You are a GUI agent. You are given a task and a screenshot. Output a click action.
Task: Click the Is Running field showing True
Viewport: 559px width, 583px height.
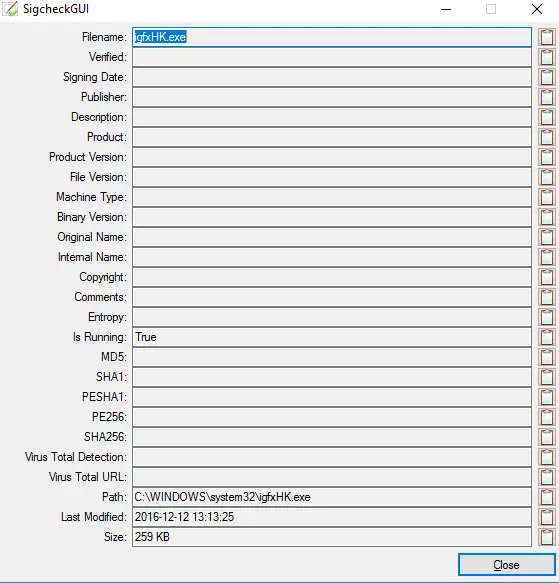tap(332, 337)
